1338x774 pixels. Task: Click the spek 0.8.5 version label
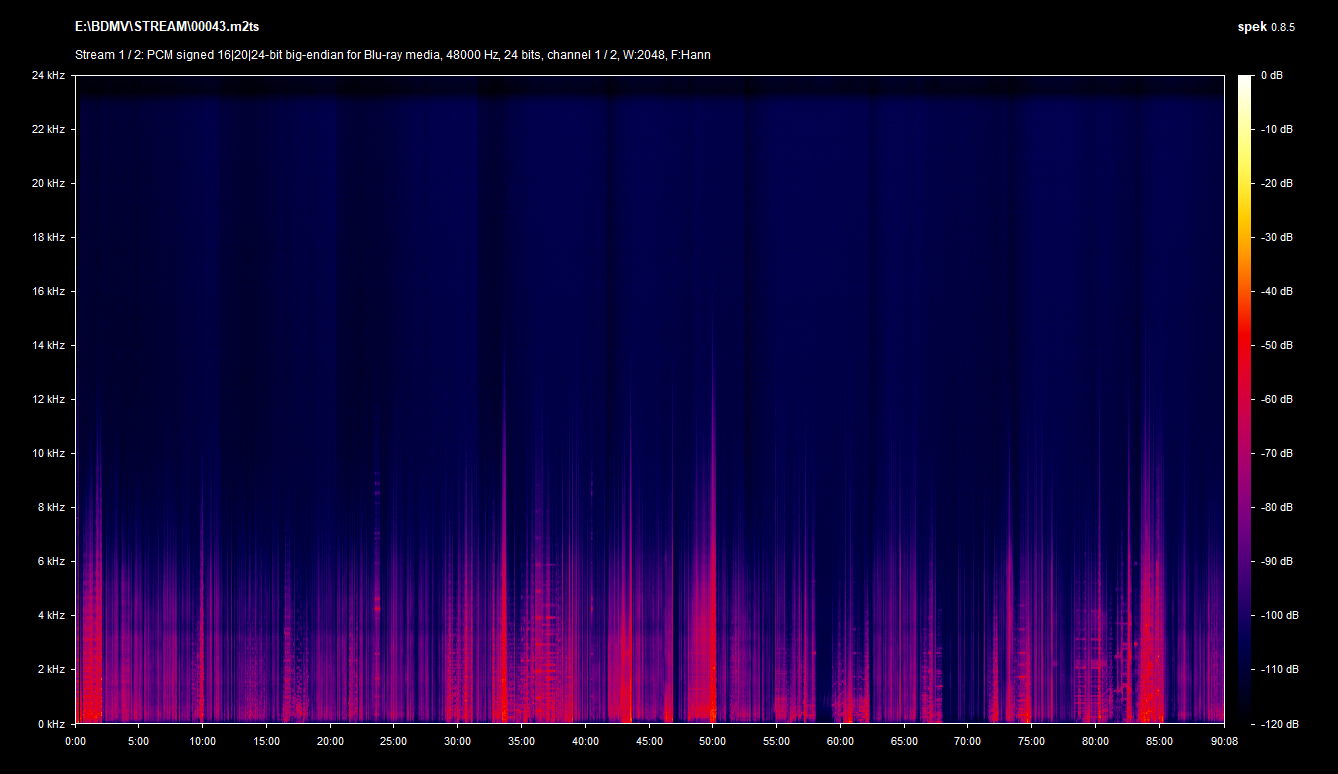click(x=1265, y=27)
